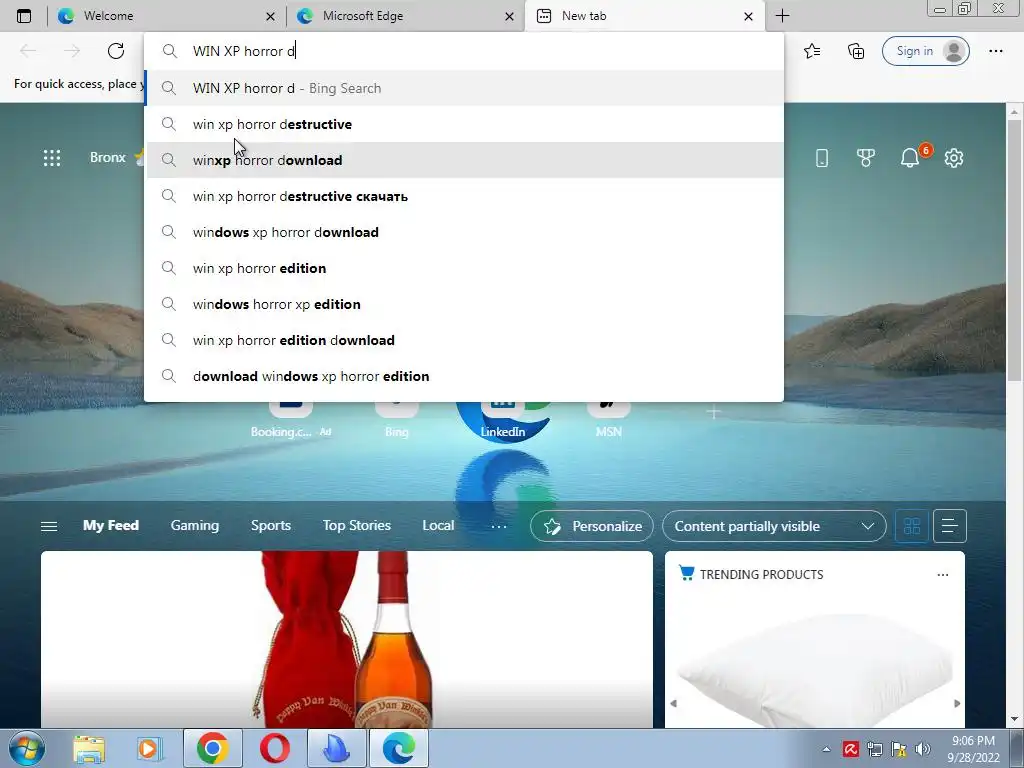Choose suggestion 'windows horror xp edition'

coord(464,304)
